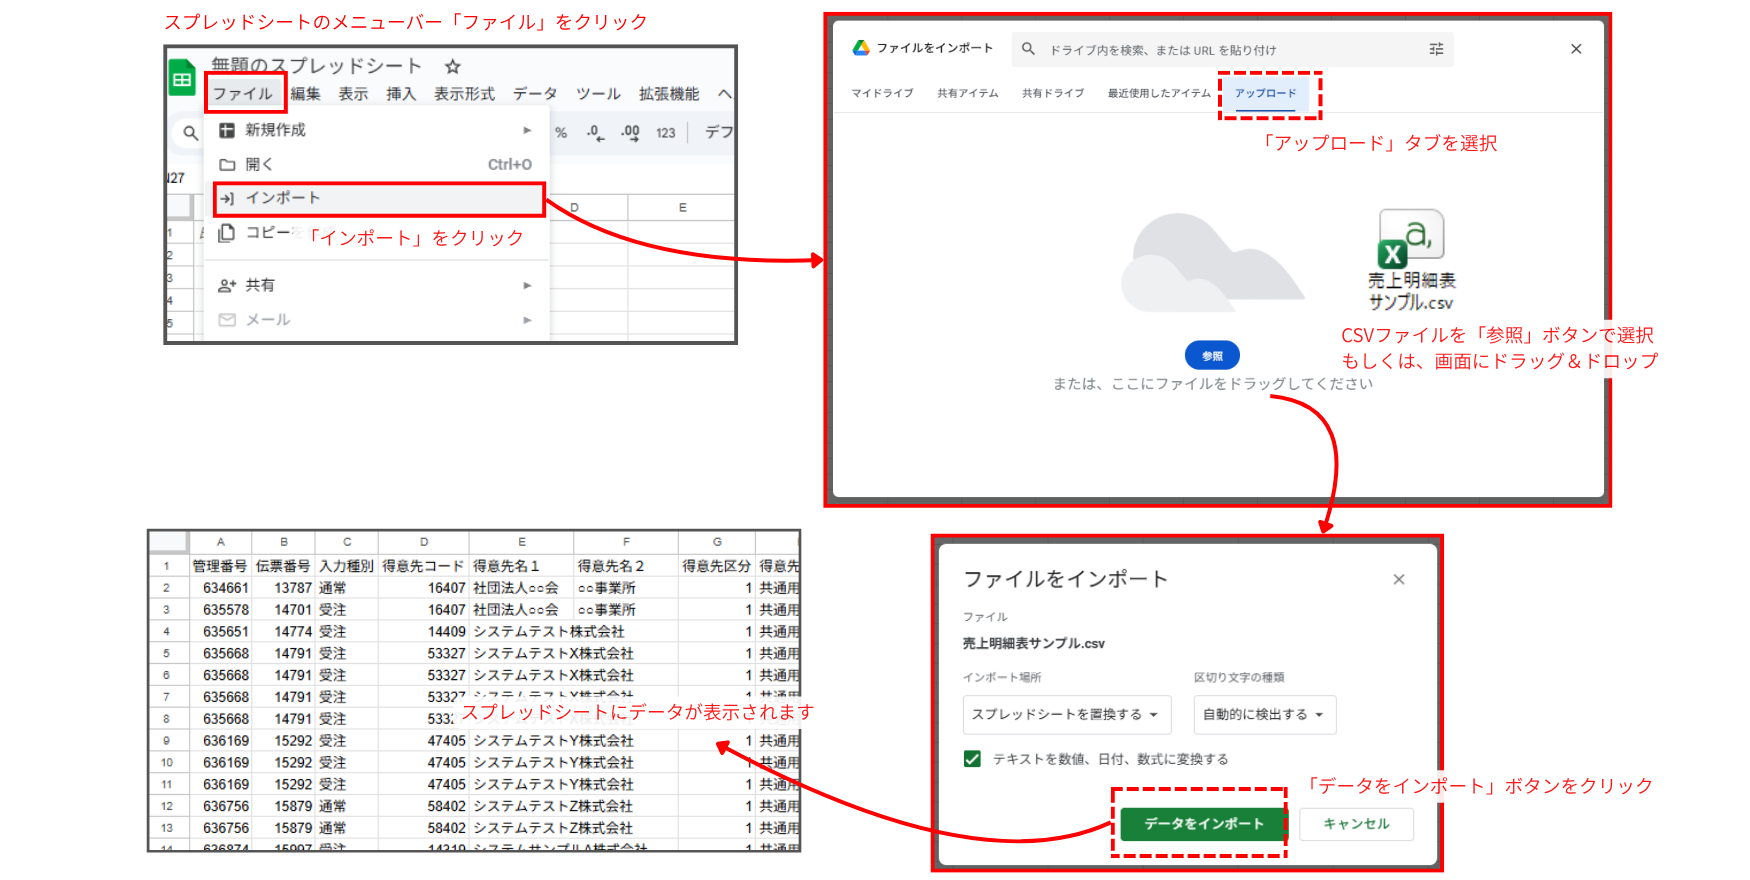Click the 伝票番号 header cell
The image size is (1750, 880).
[283, 566]
